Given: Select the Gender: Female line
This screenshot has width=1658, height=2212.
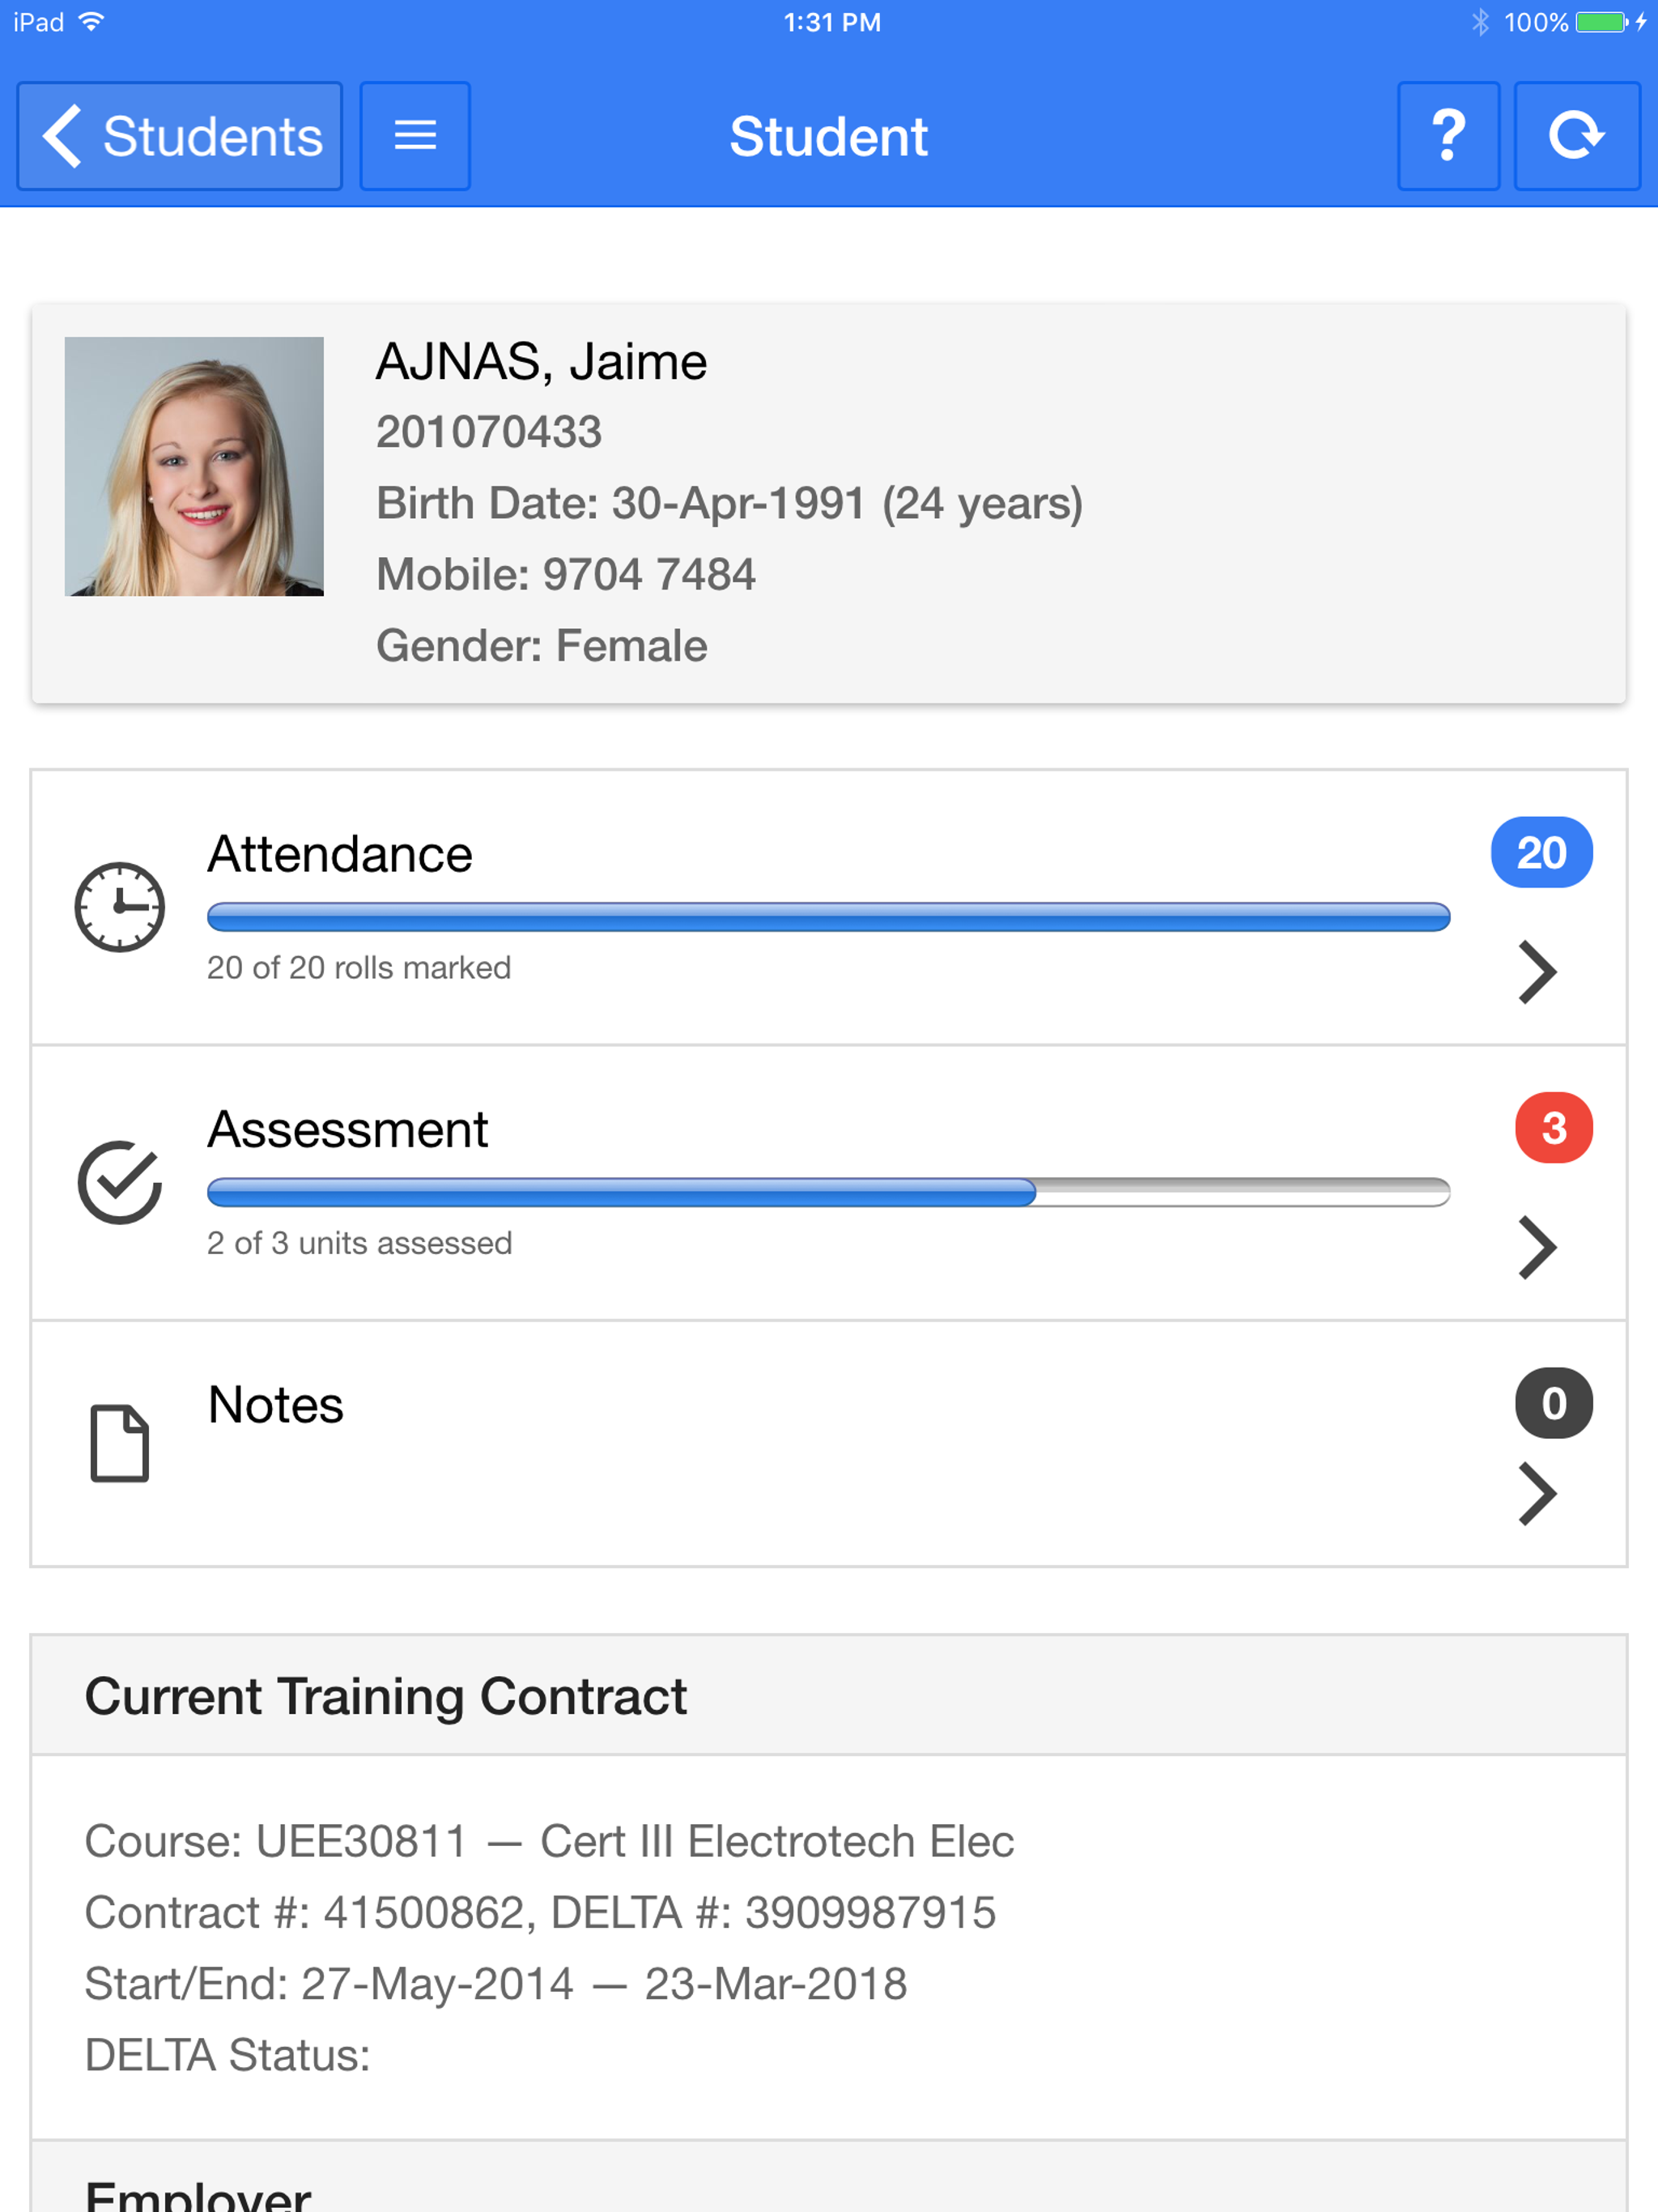Looking at the screenshot, I should [x=542, y=645].
